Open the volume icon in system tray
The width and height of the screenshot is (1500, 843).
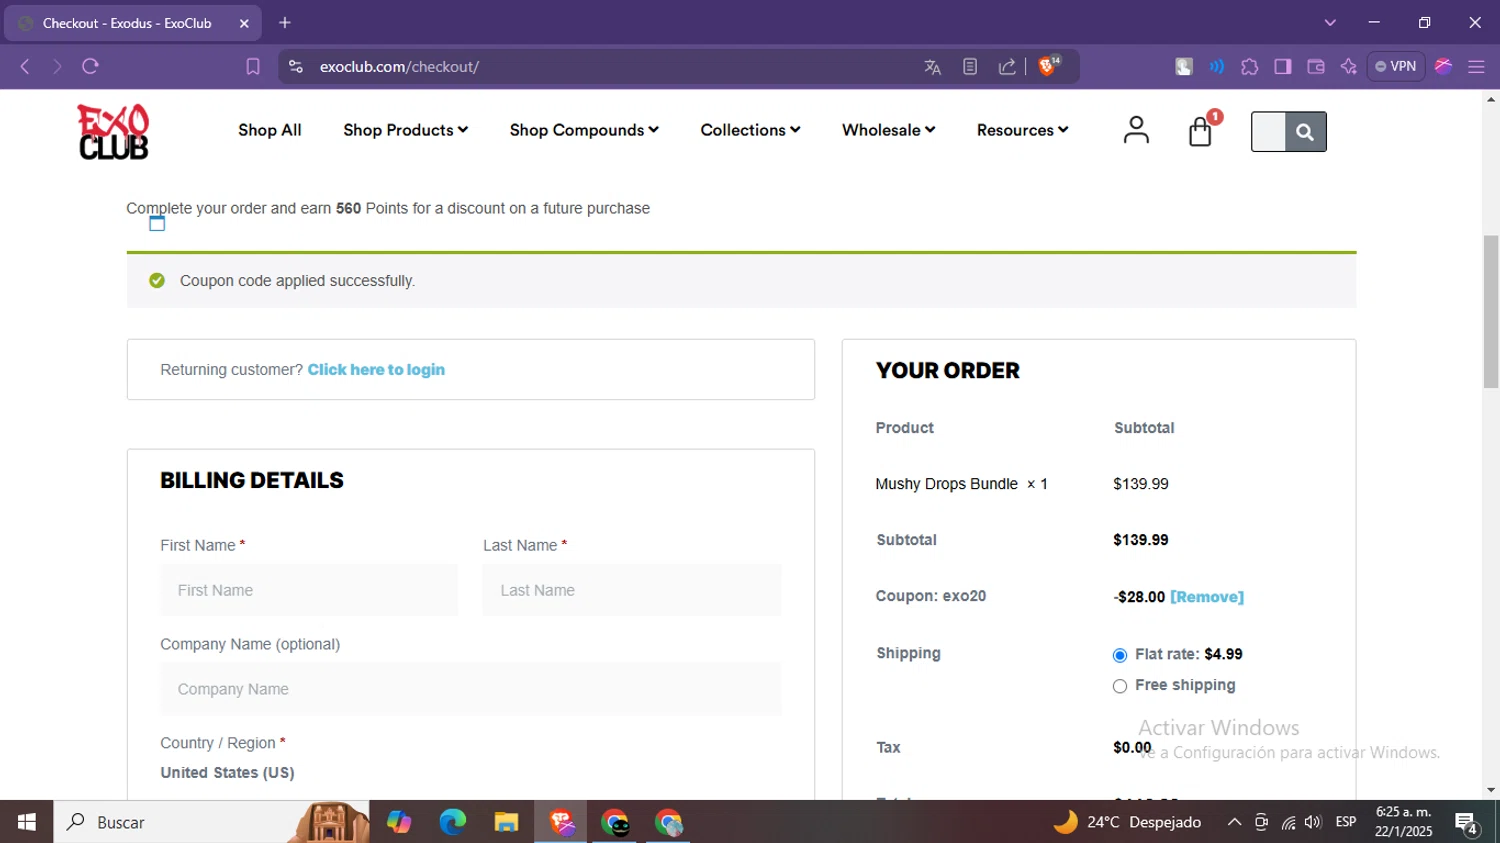1313,822
